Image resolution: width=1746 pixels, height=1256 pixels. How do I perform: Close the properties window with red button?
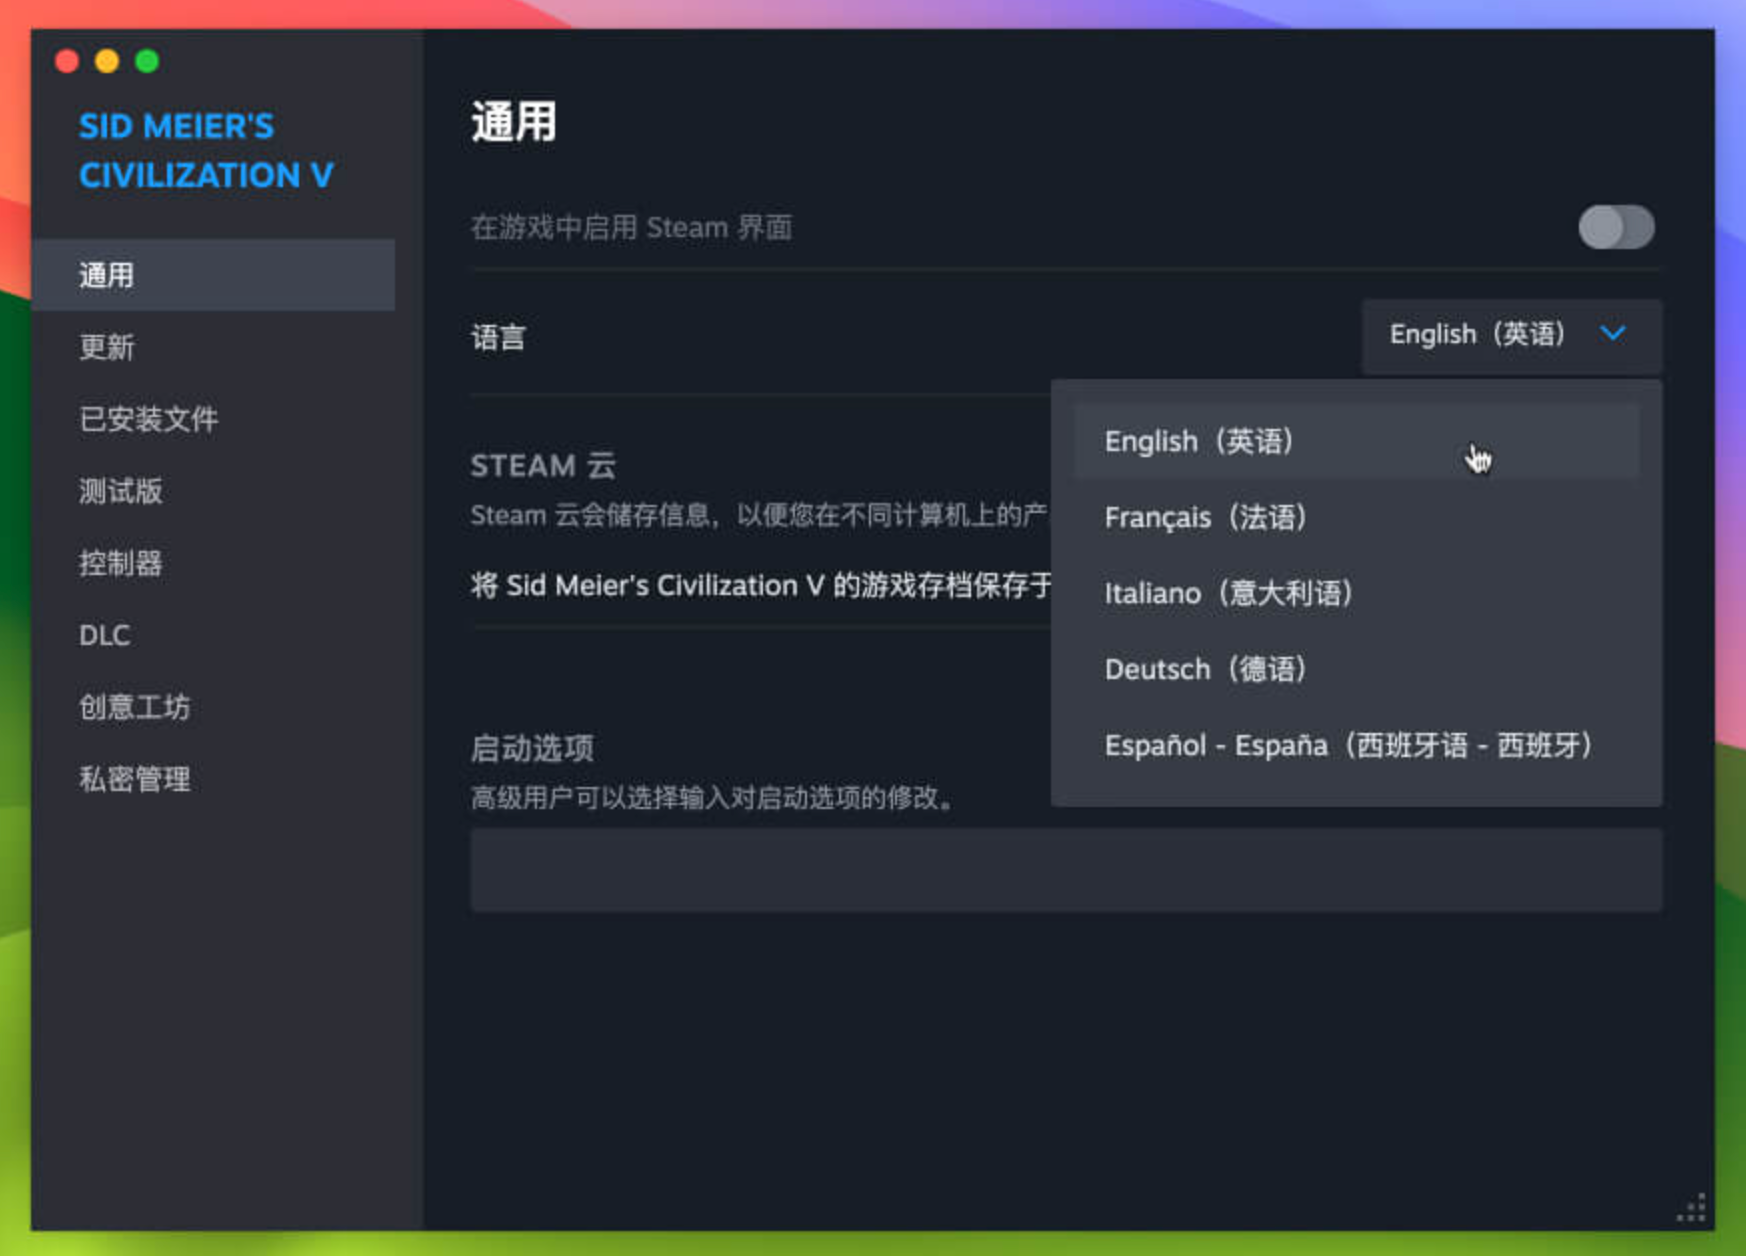pyautogui.click(x=67, y=61)
